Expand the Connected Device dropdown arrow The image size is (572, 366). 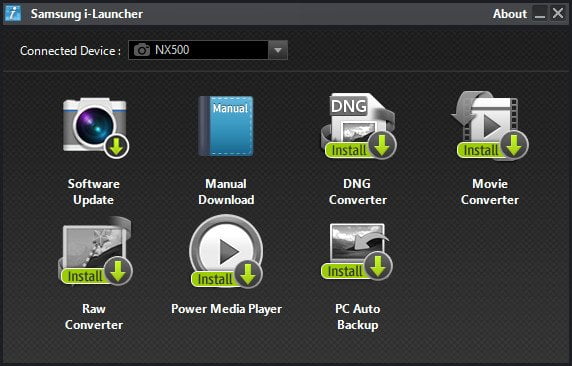tap(278, 50)
